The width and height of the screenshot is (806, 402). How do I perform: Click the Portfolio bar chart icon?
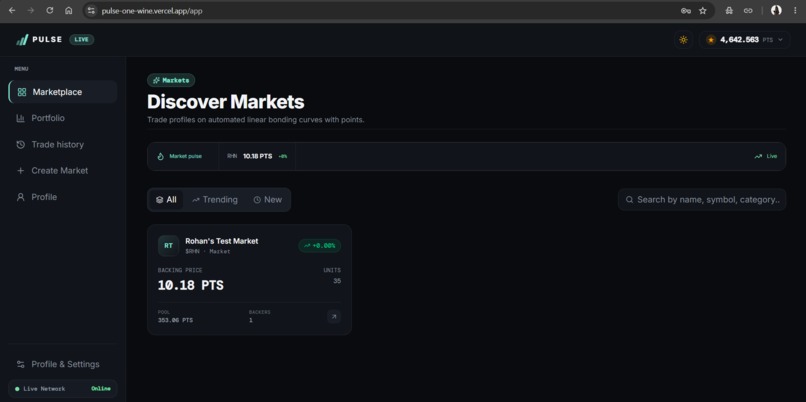[21, 118]
